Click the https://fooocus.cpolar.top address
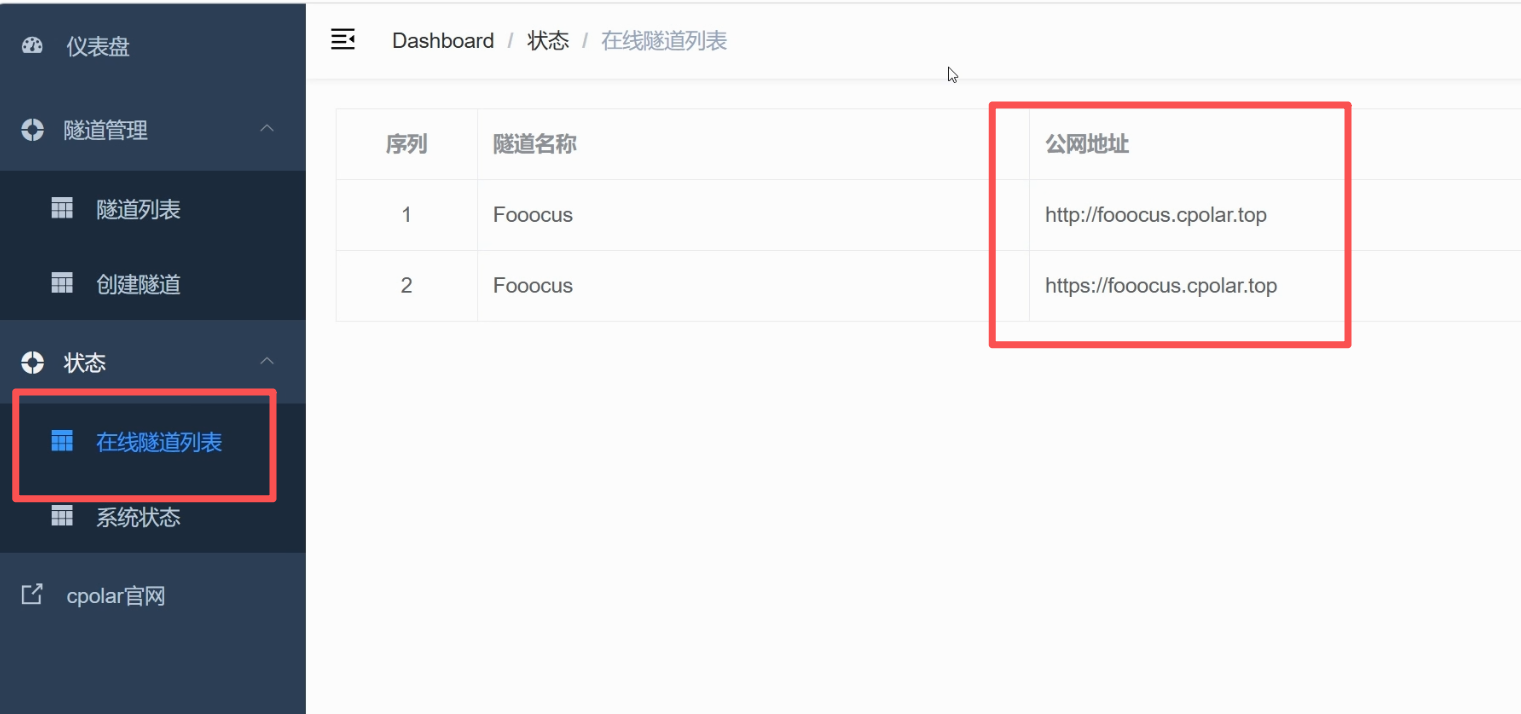This screenshot has width=1521, height=714. point(1161,286)
